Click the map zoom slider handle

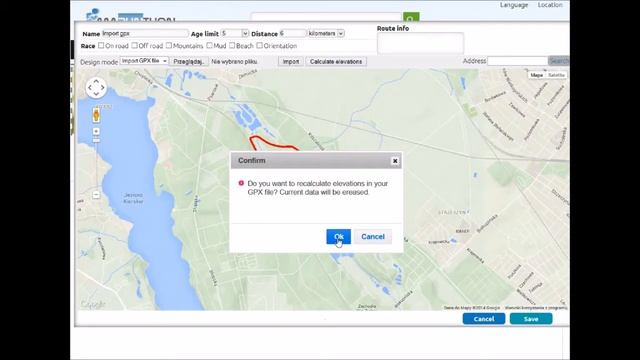pyautogui.click(x=96, y=140)
